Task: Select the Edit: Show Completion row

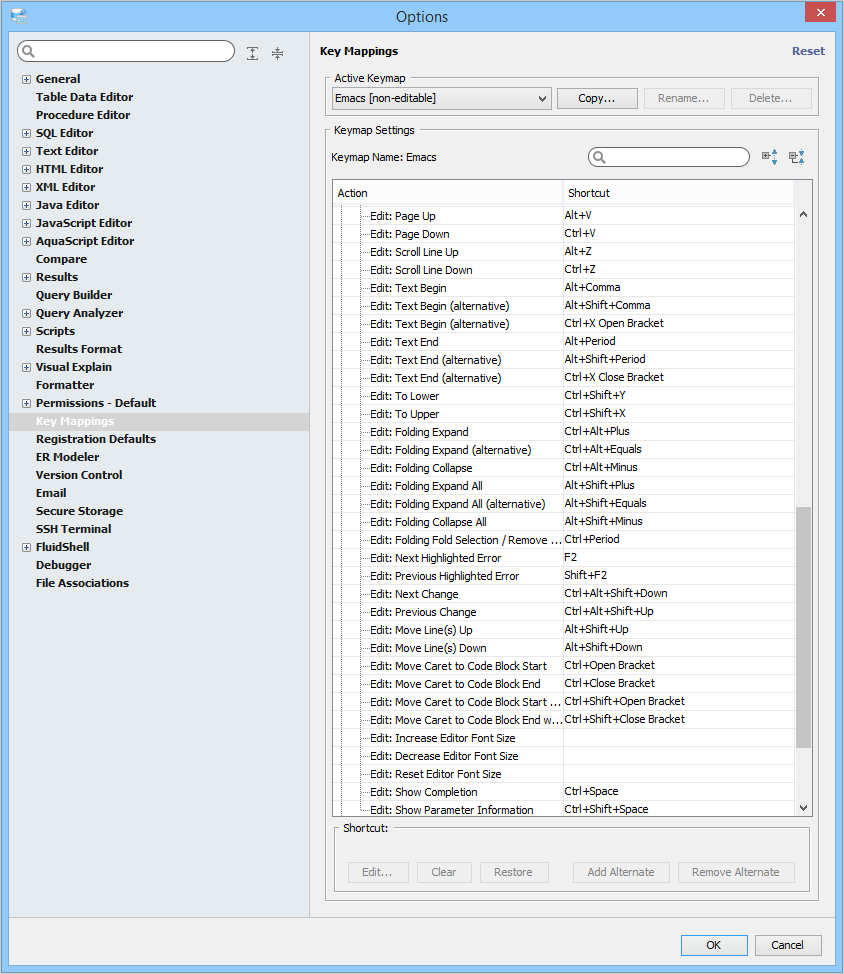Action: tap(564, 792)
